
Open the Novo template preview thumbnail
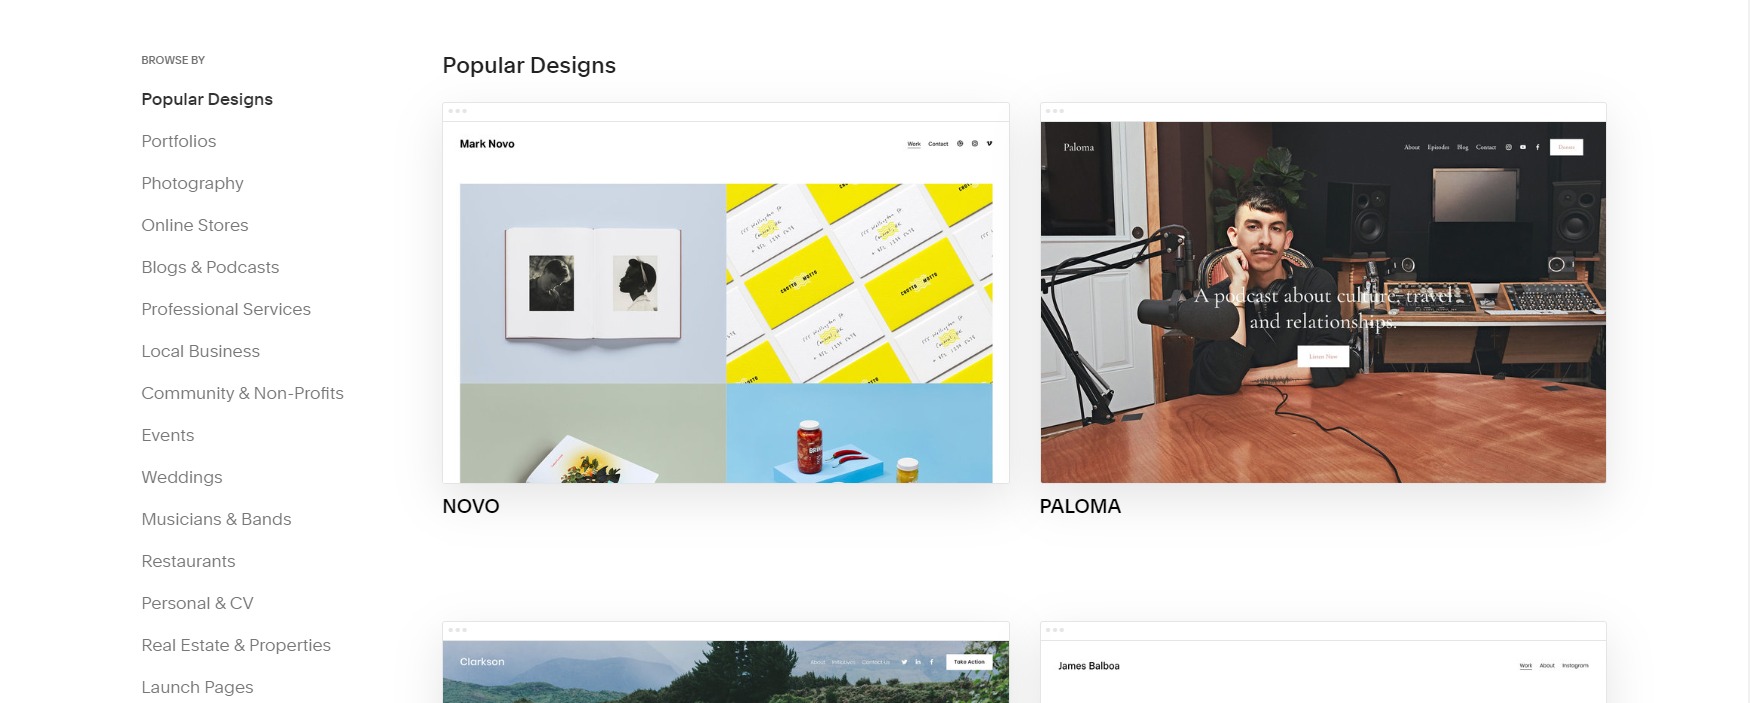point(726,293)
